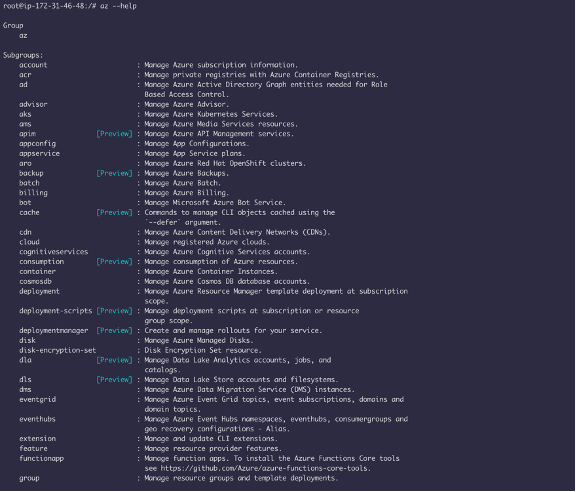Click the Preview tag beside apim
The width and height of the screenshot is (576, 492).
114,134
